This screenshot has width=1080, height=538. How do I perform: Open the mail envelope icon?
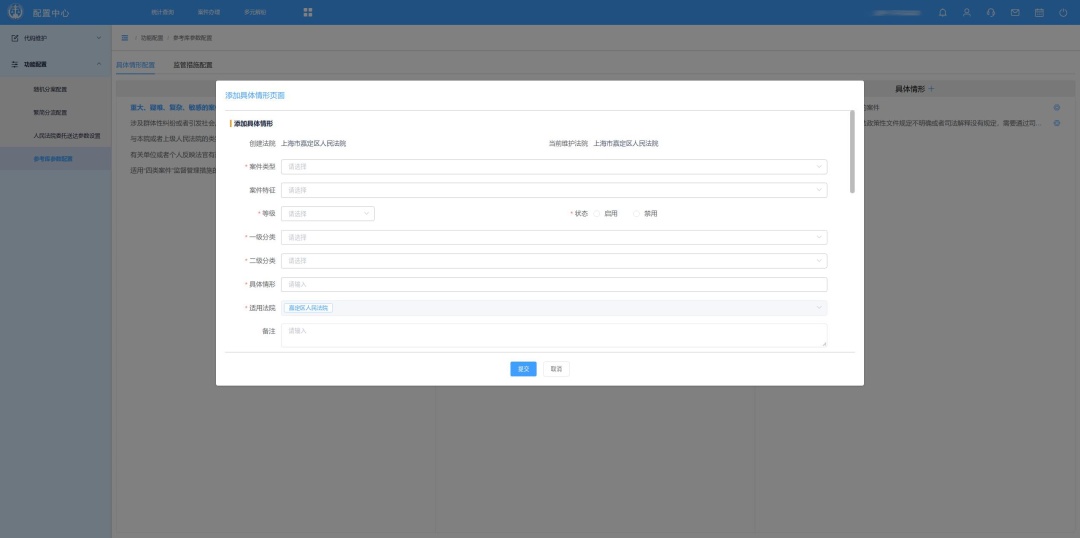(x=1015, y=12)
